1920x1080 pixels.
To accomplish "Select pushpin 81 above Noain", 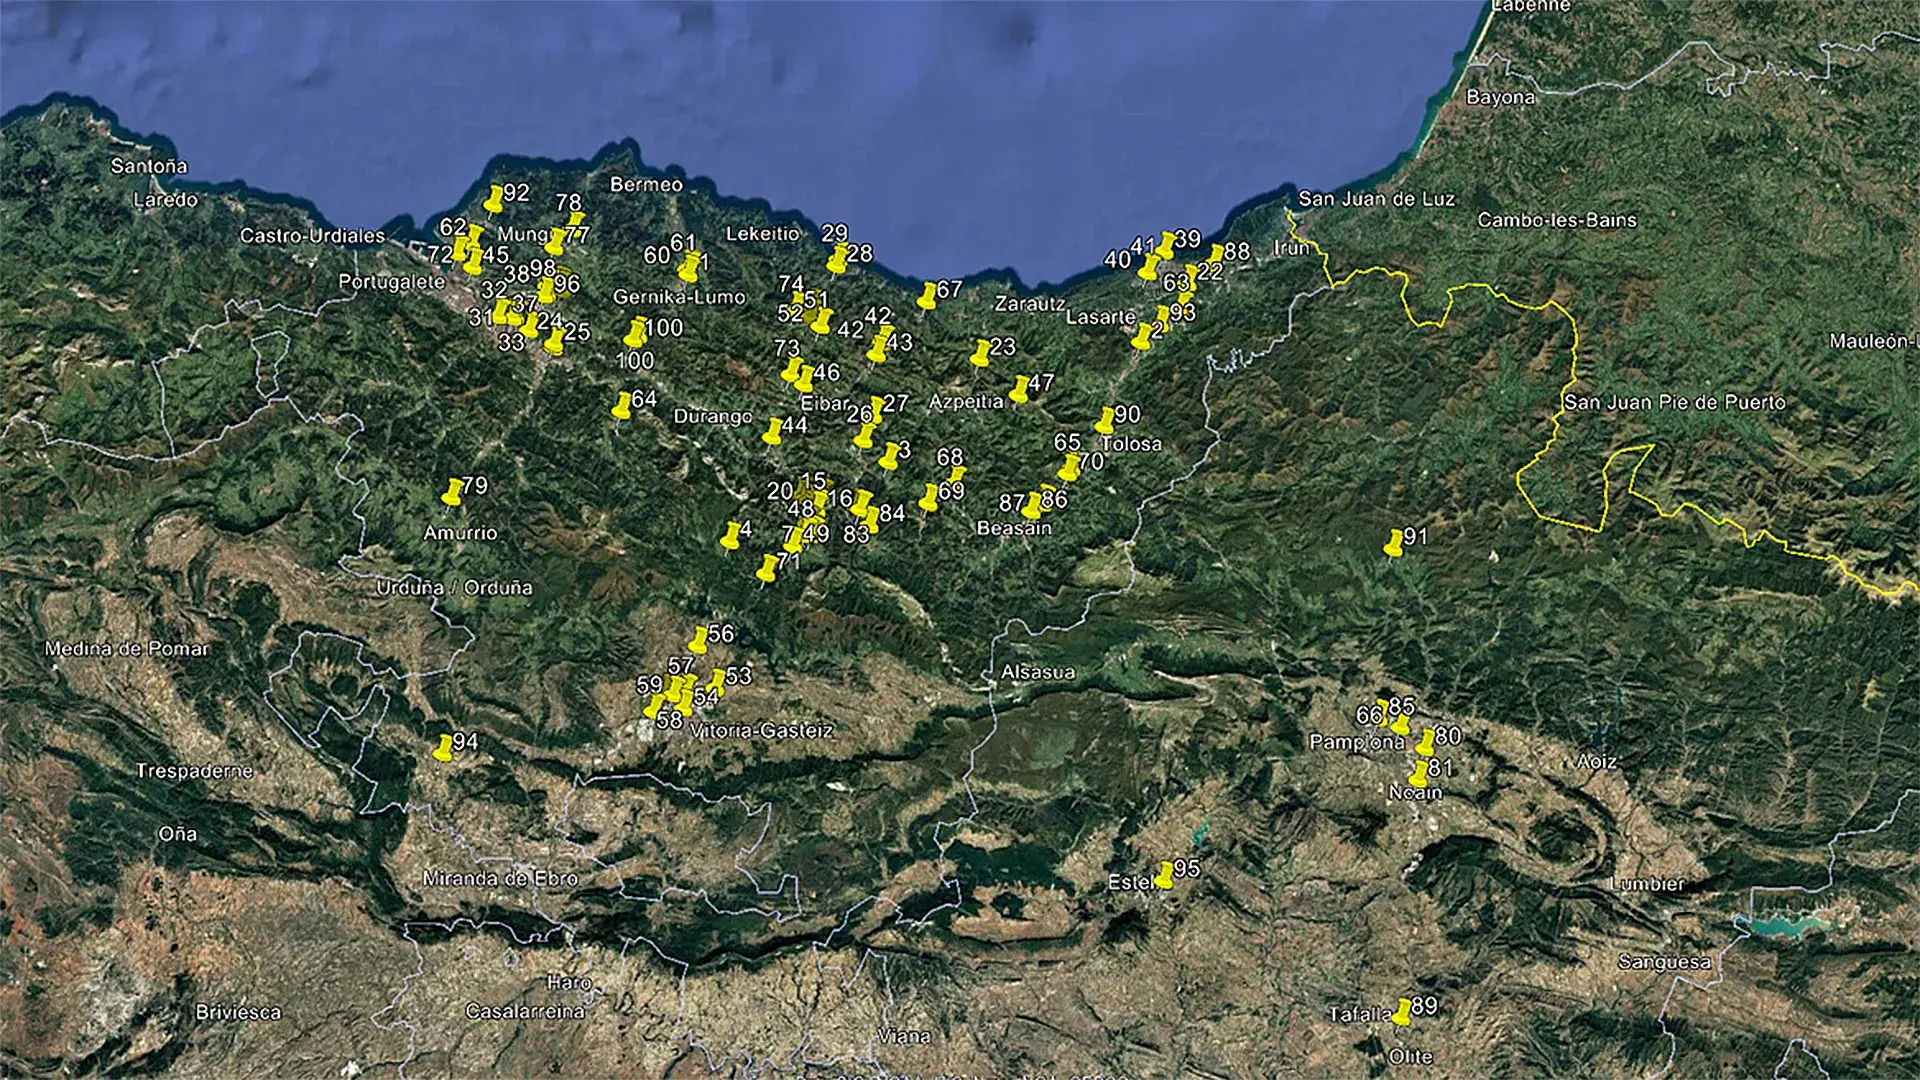I will coord(1419,774).
